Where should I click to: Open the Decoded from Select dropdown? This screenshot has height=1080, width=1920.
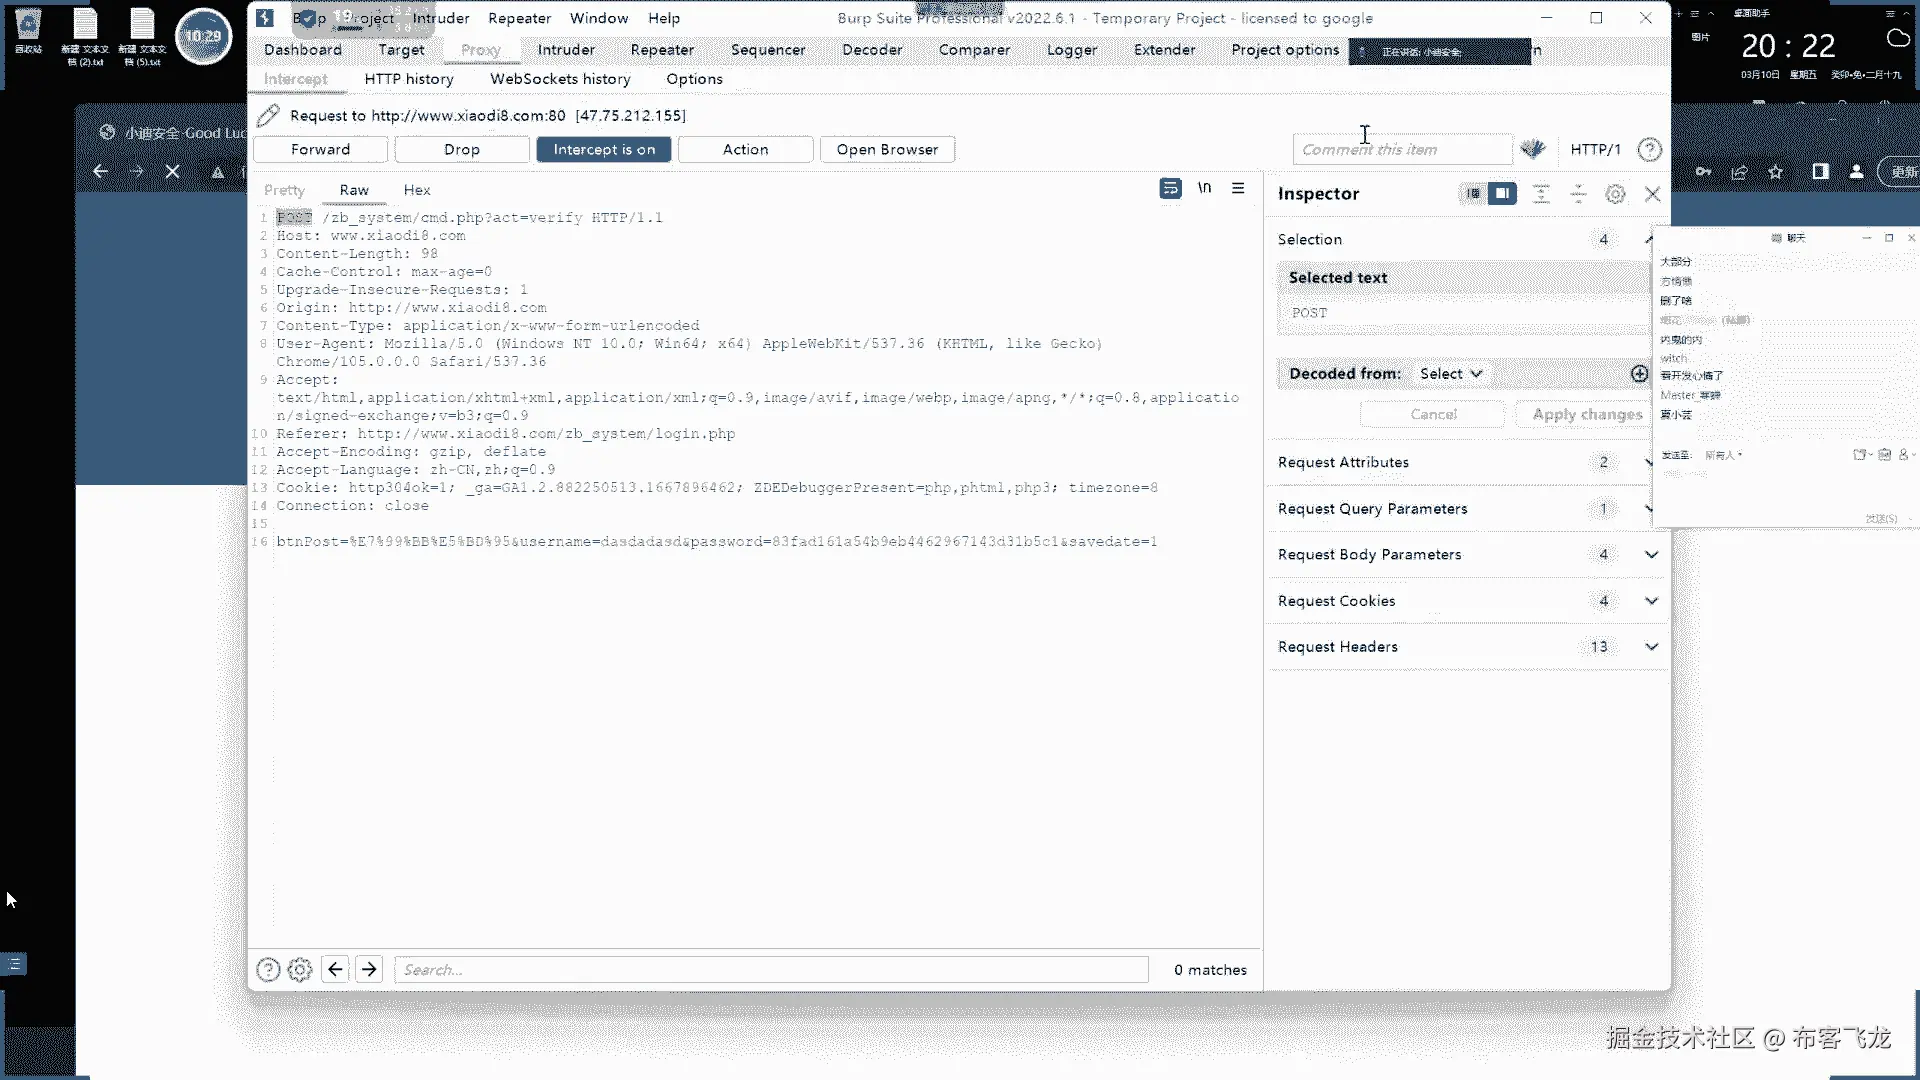tap(1450, 373)
